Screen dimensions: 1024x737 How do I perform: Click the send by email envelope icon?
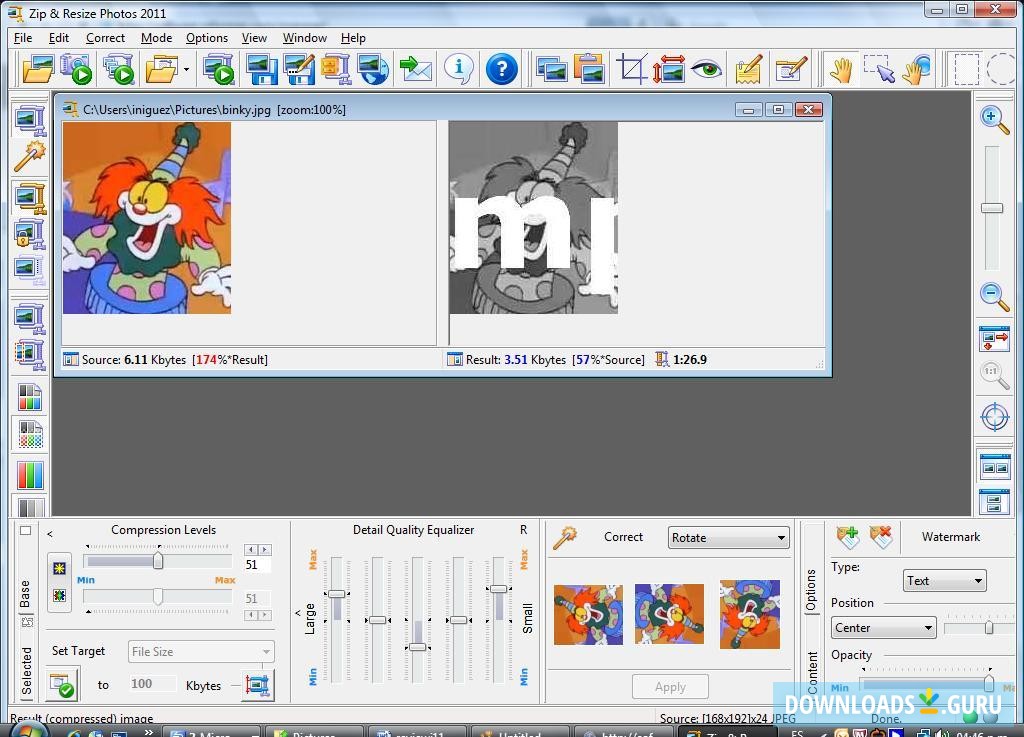coord(415,69)
